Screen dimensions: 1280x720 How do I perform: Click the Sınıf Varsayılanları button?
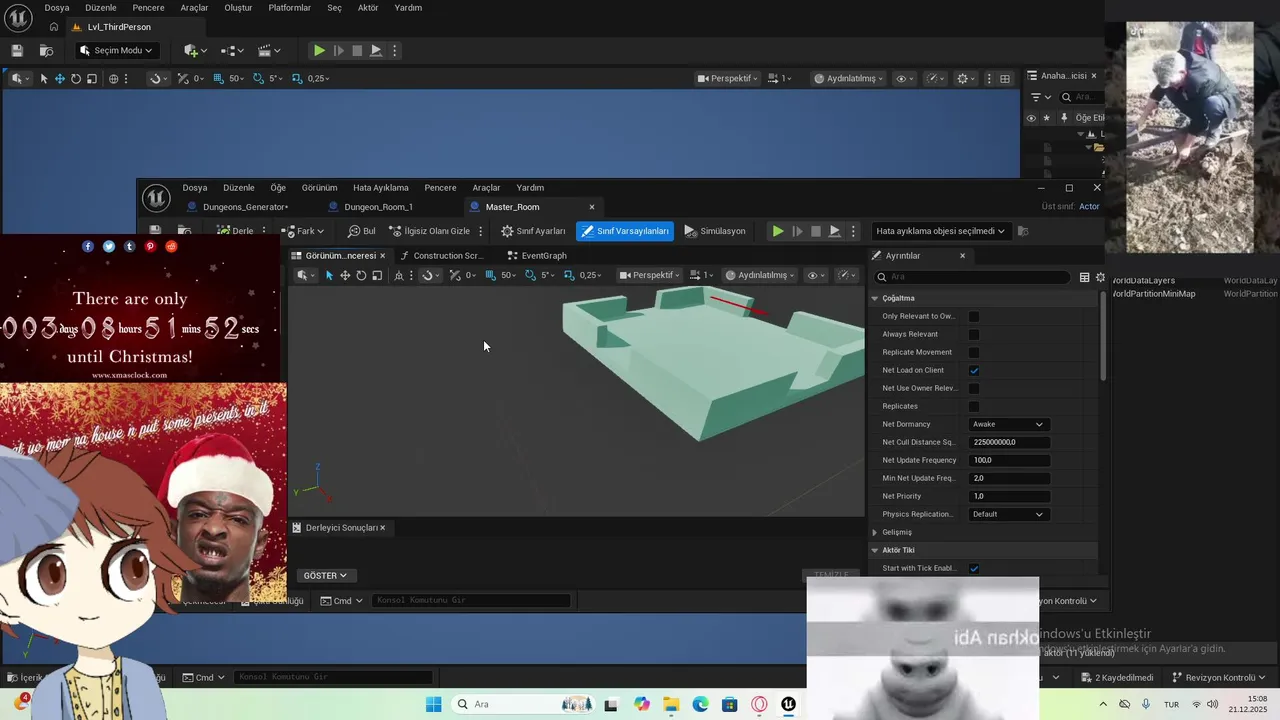point(625,231)
